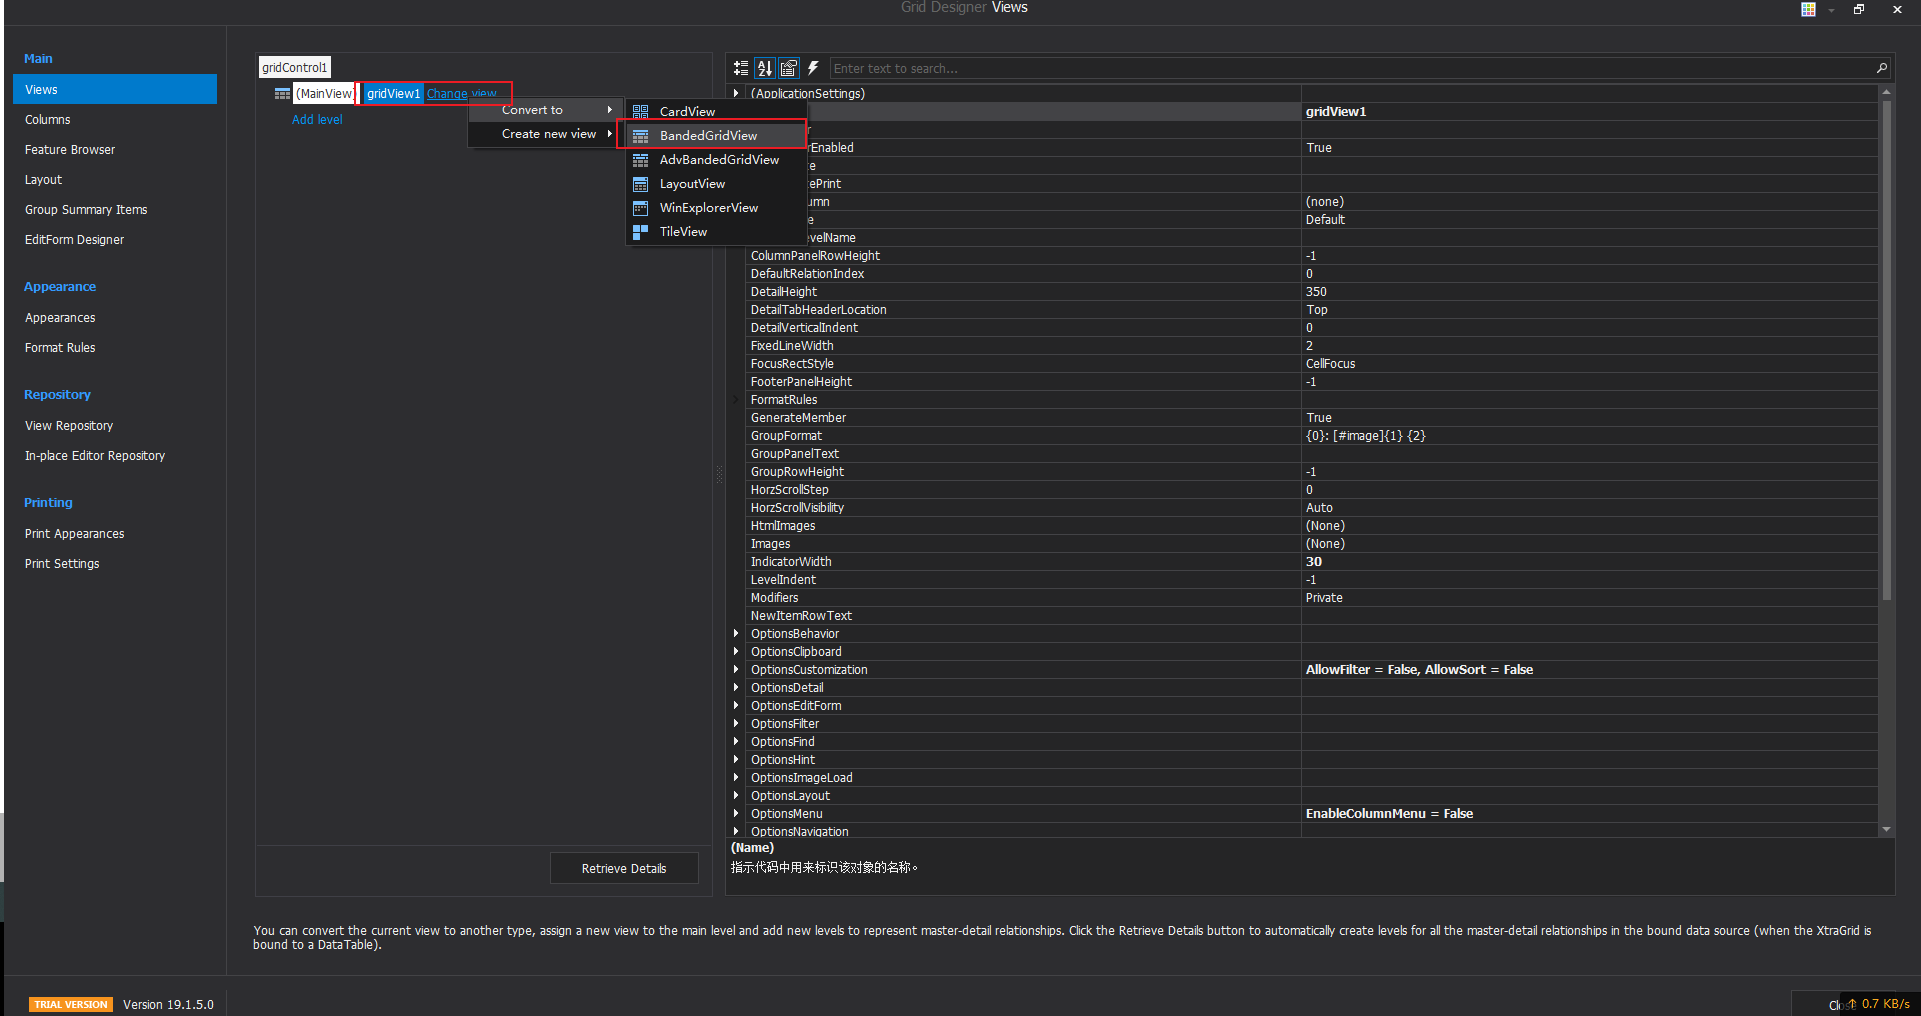The height and width of the screenshot is (1016, 1921).
Task: Open Print Appearances sidebar item
Action: (115, 533)
